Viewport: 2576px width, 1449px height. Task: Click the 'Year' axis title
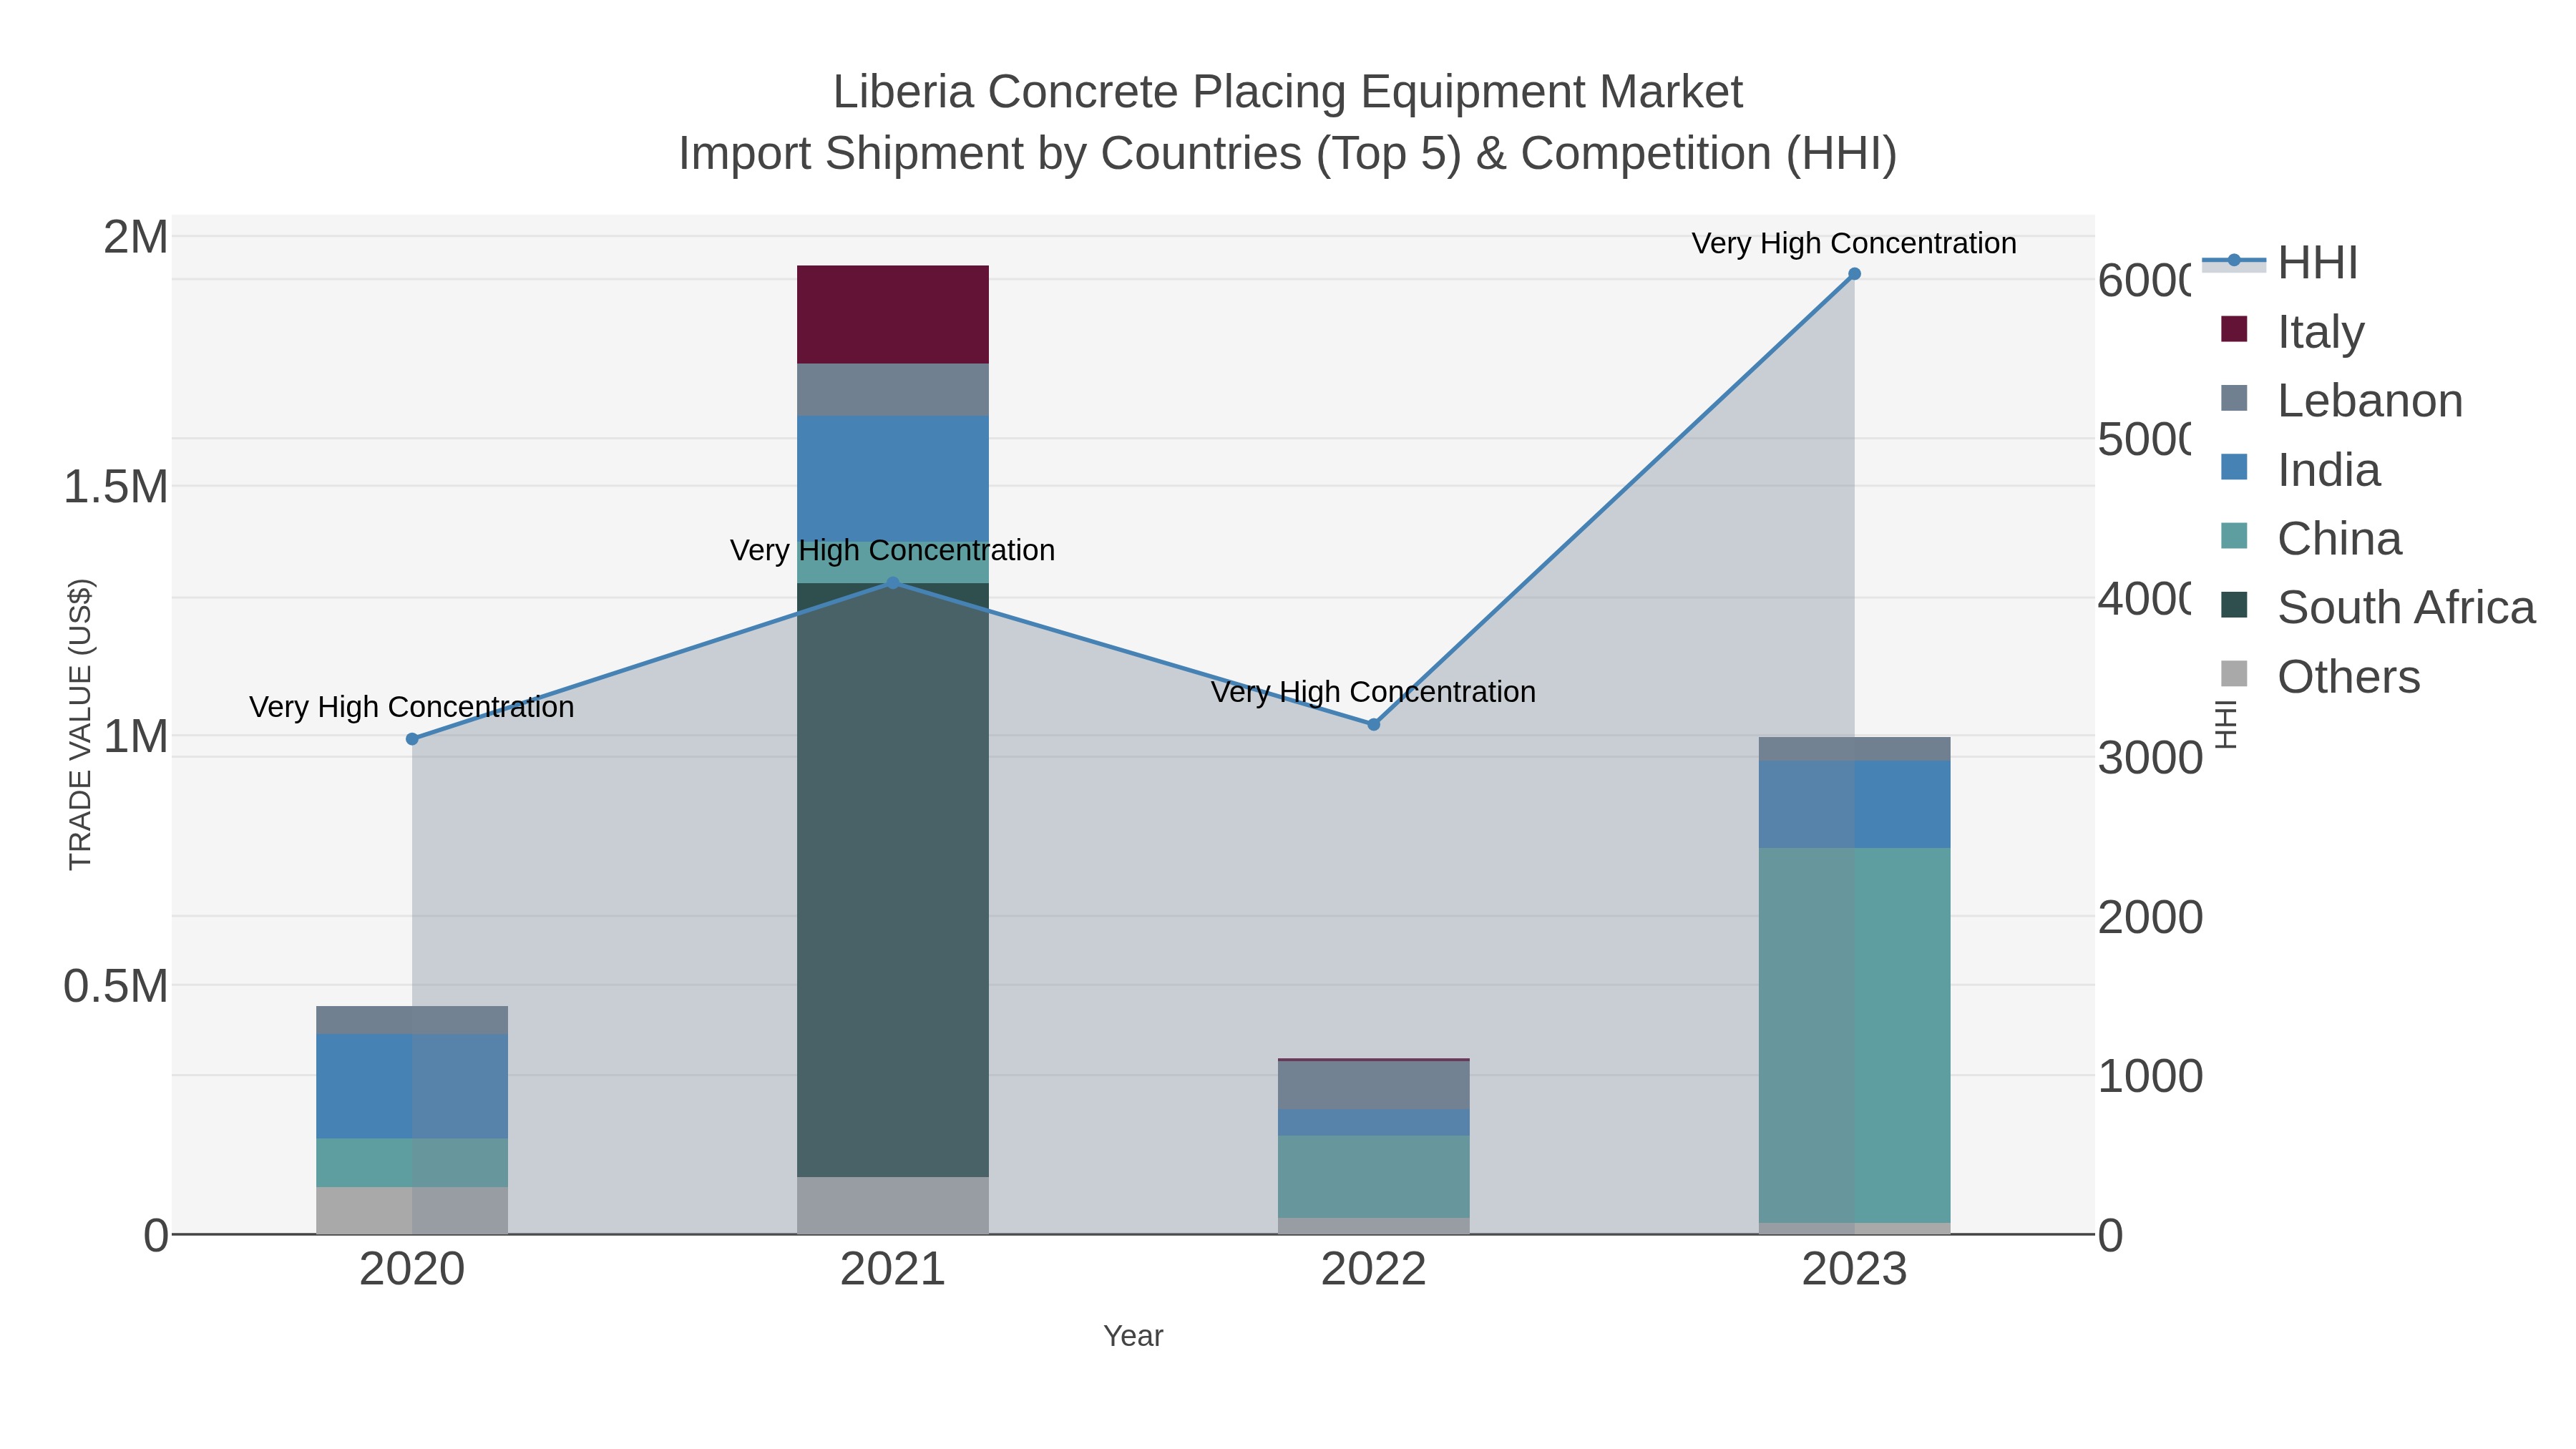pyautogui.click(x=1133, y=1336)
